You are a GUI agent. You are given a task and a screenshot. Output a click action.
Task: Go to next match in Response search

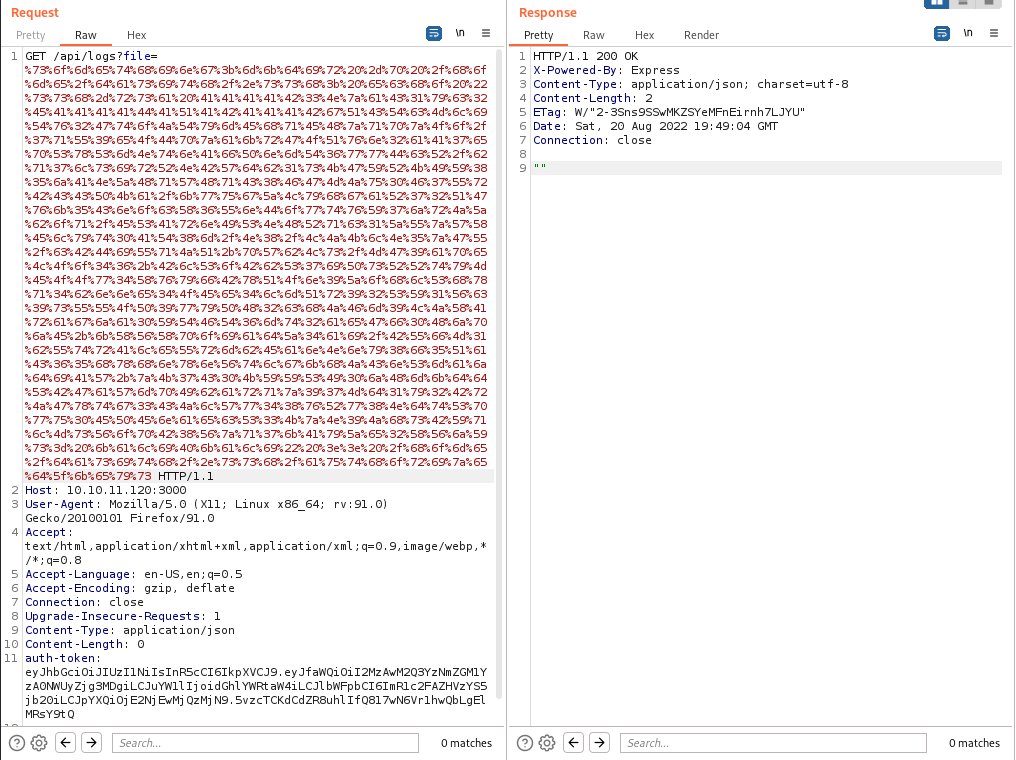coord(599,743)
